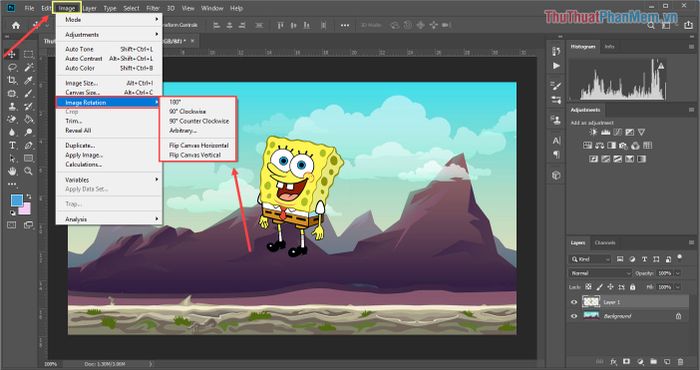Click the Layer 1 thumbnail

tap(591, 302)
